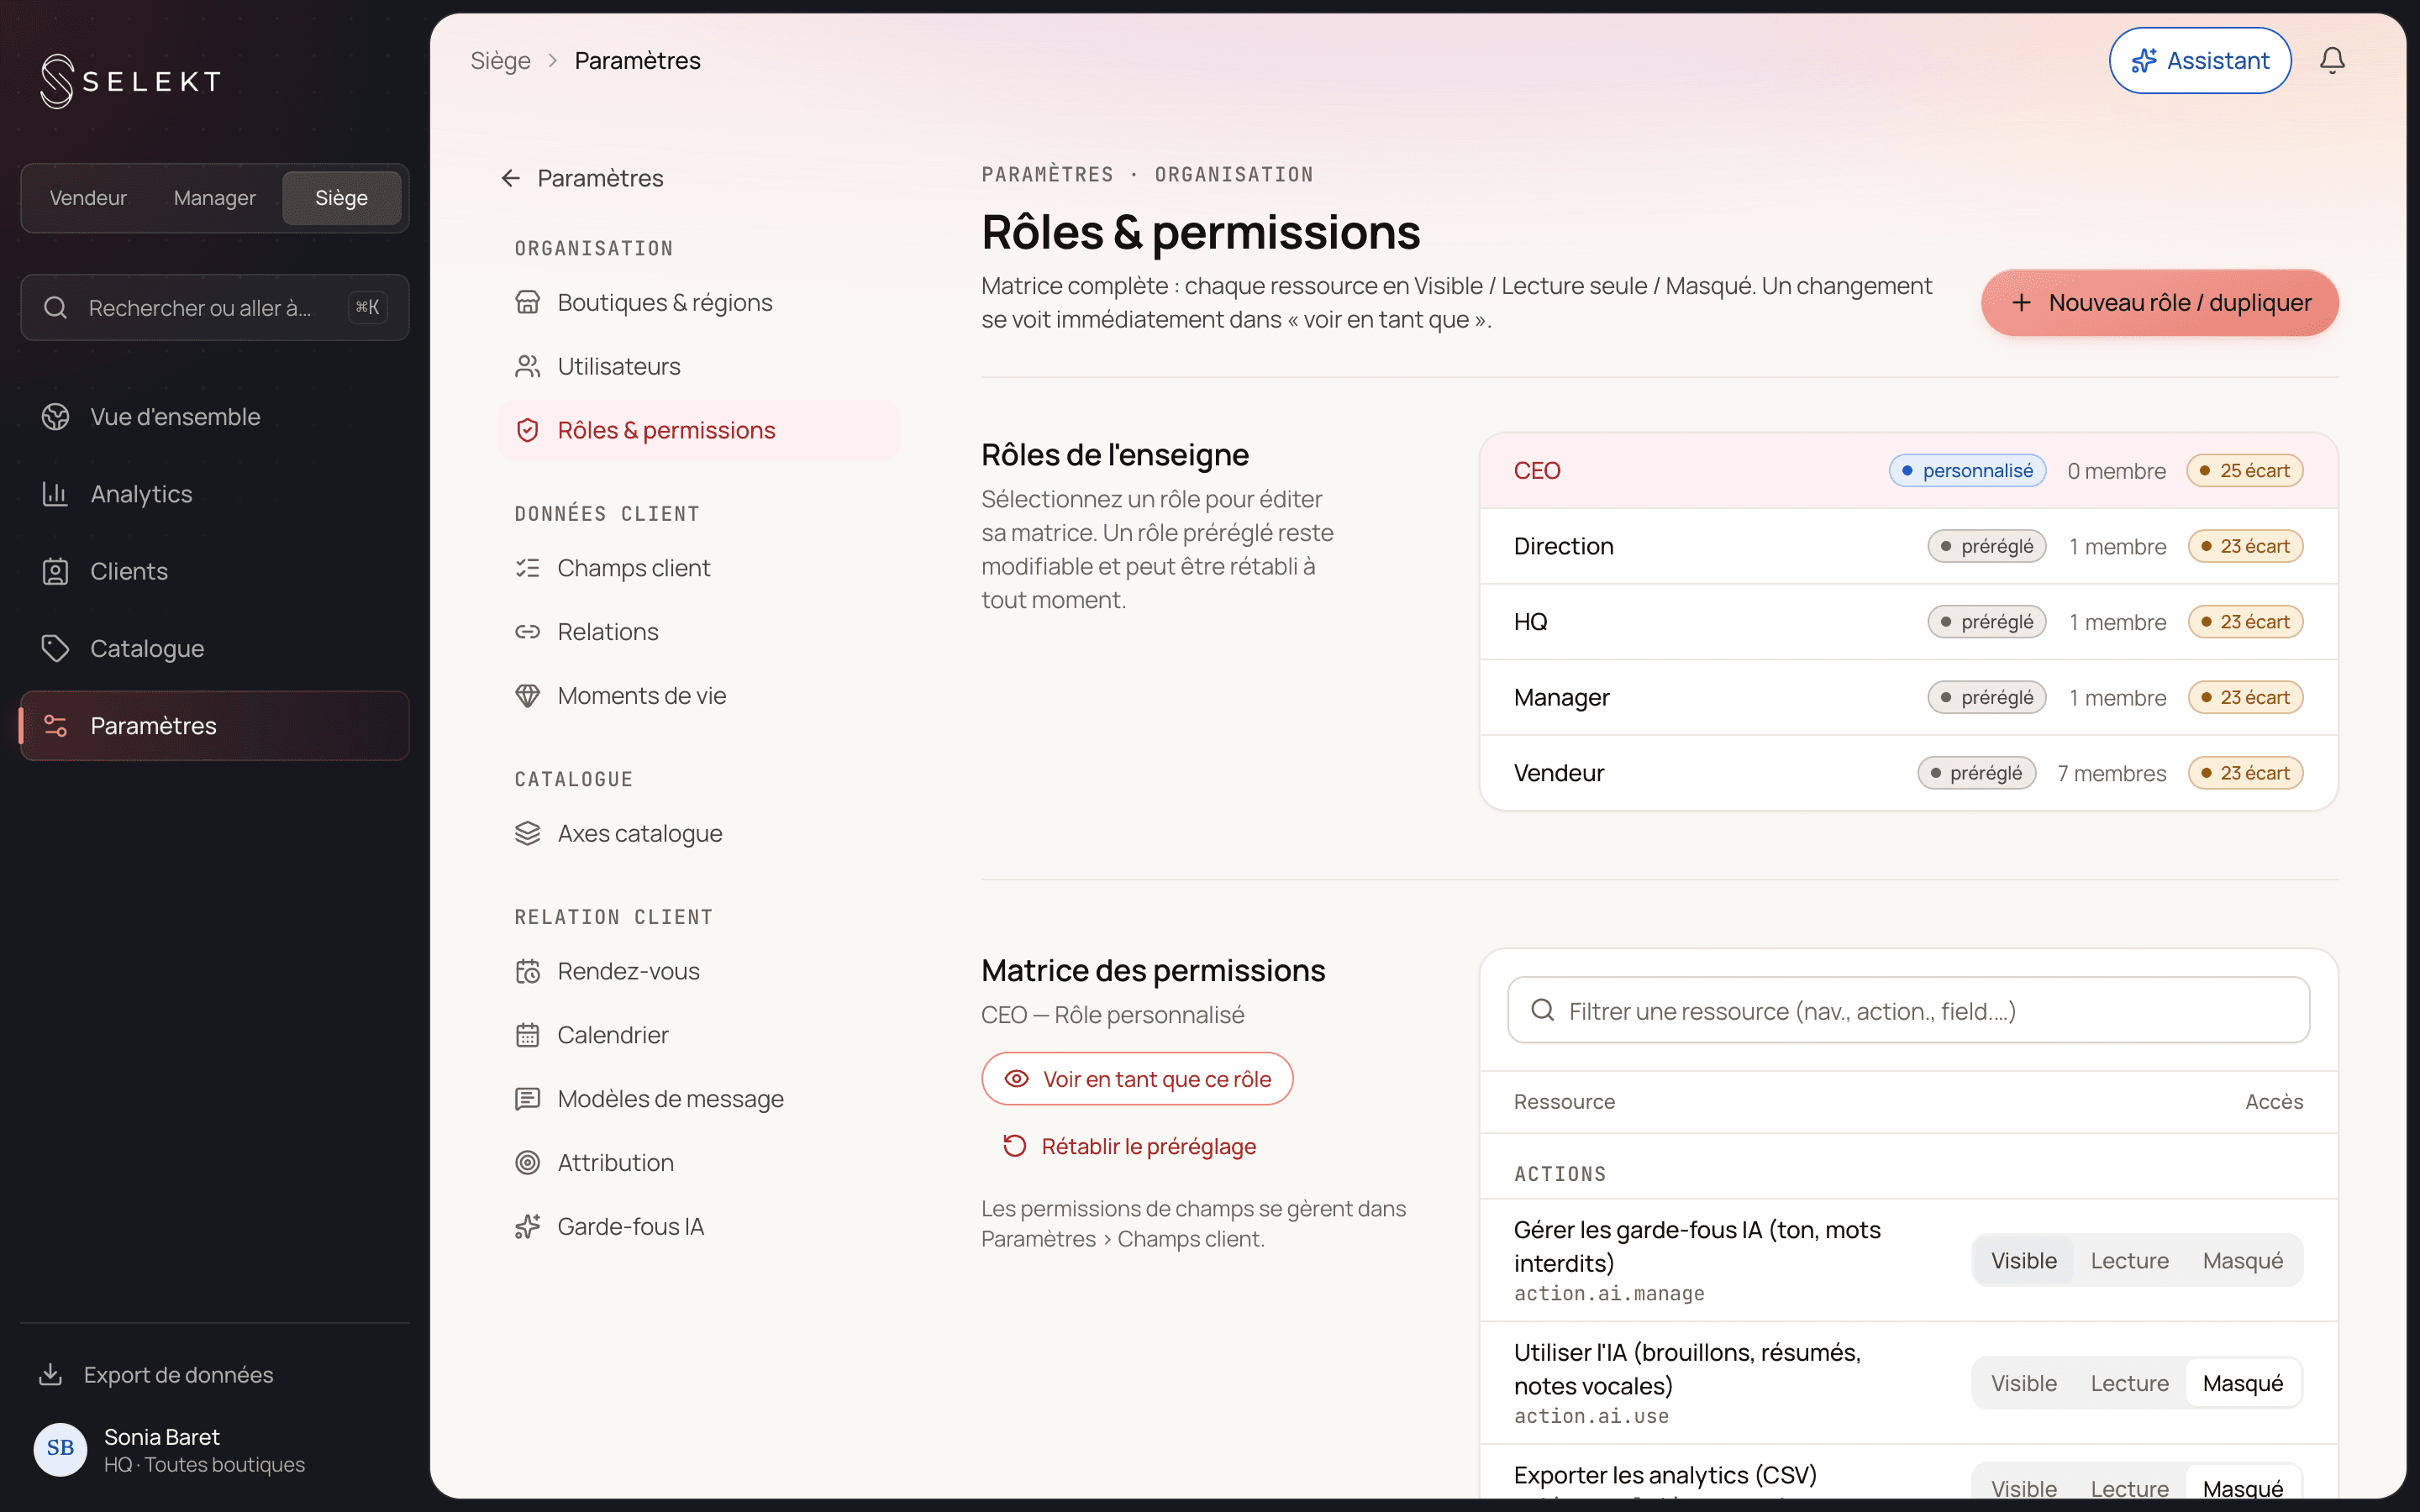2420x1512 pixels.
Task: Set action.ai.use access to Lecture
Action: pyautogui.click(x=2130, y=1383)
